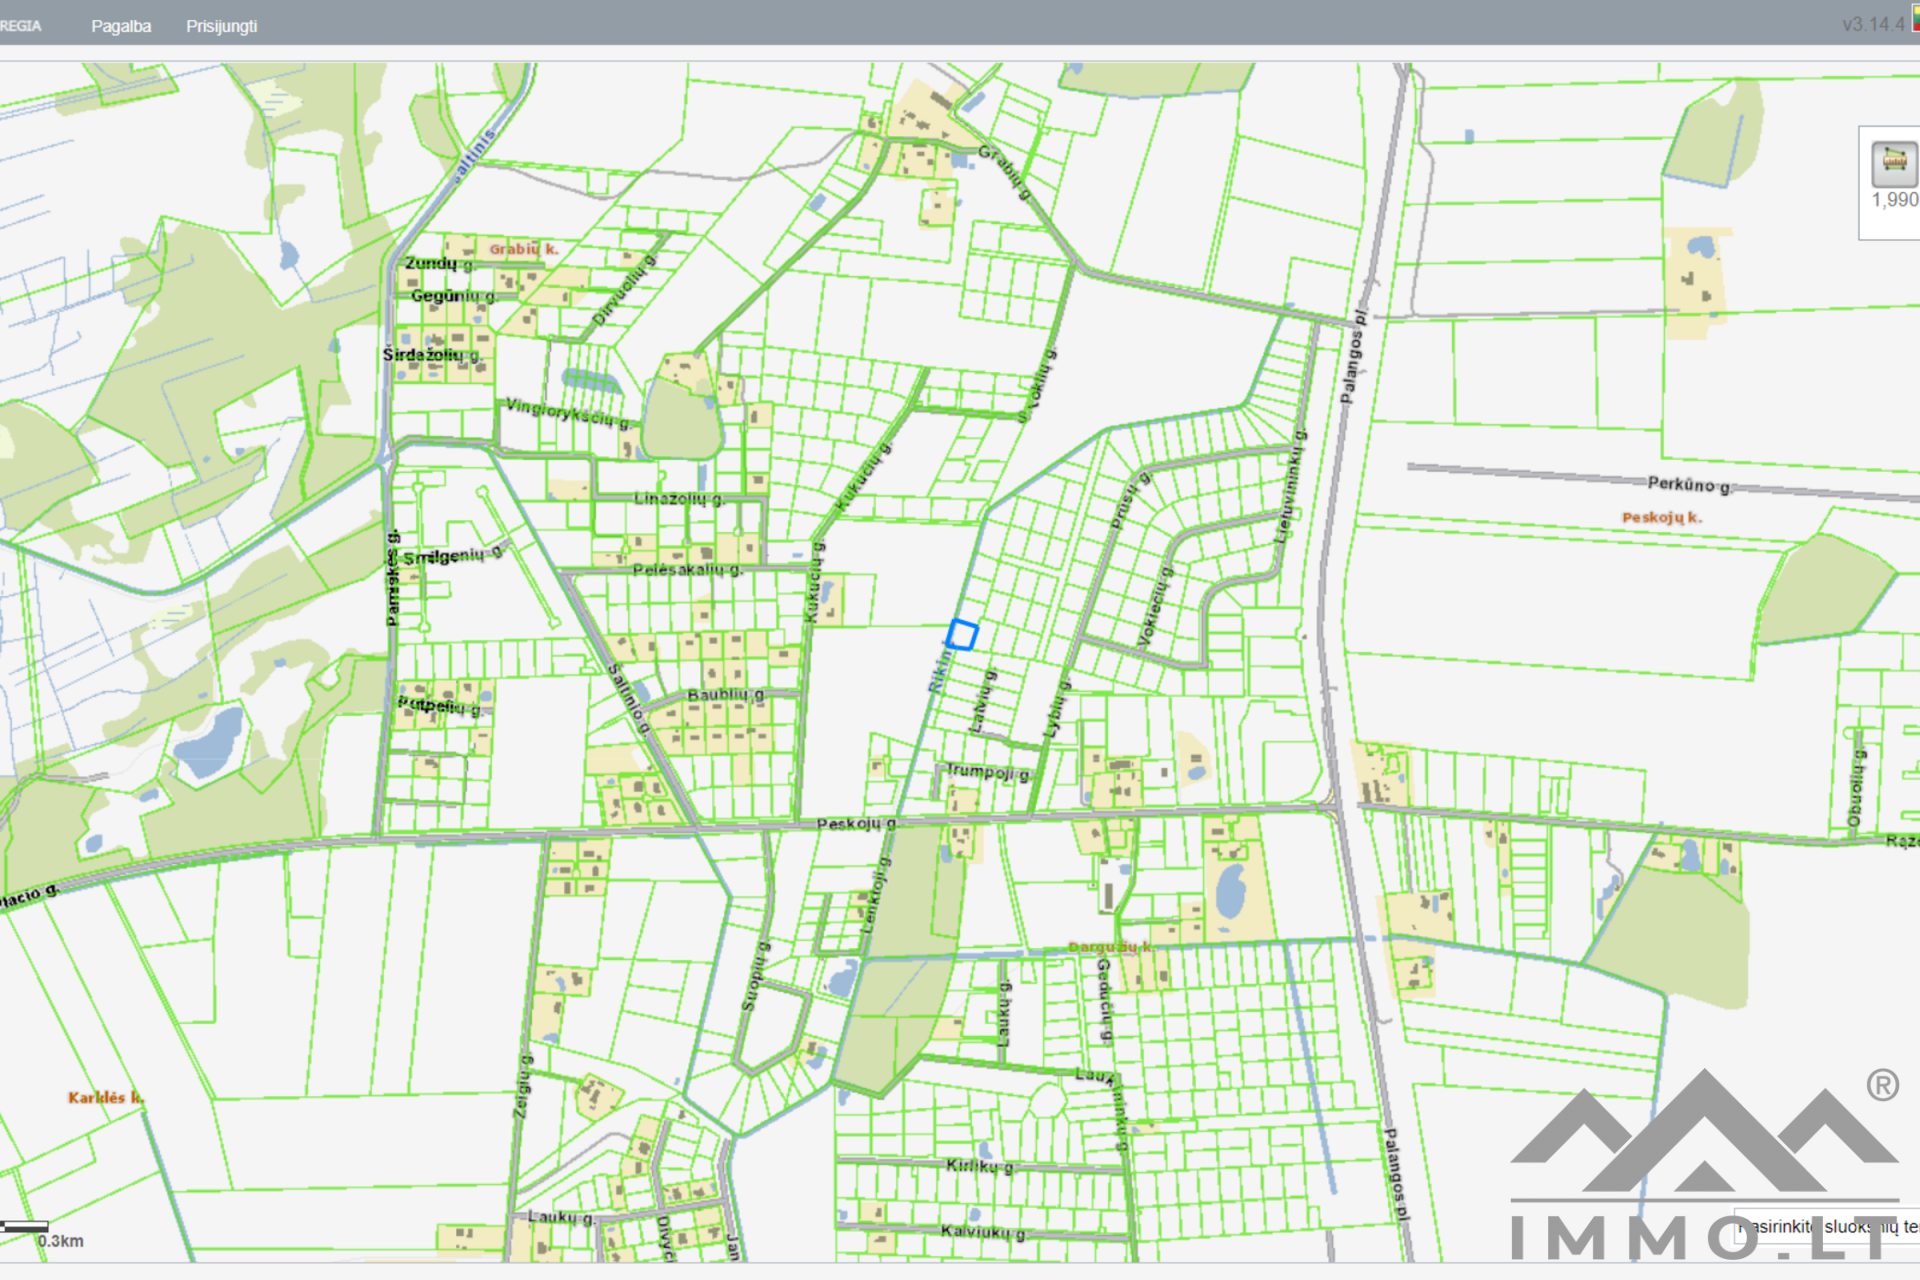The width and height of the screenshot is (1920, 1280).
Task: Click the Lithuanian flag language icon
Action: point(1915,20)
